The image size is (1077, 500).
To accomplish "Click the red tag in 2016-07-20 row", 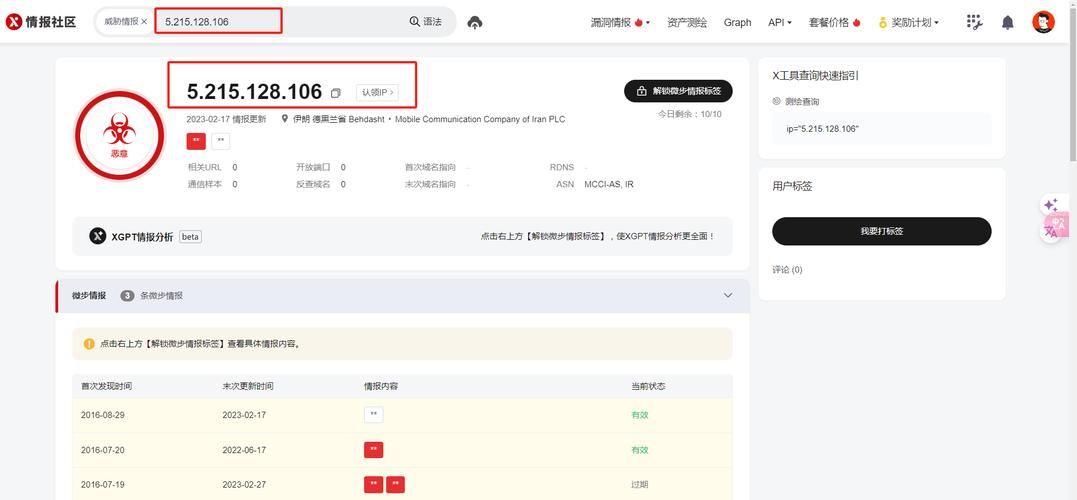I will (374, 450).
